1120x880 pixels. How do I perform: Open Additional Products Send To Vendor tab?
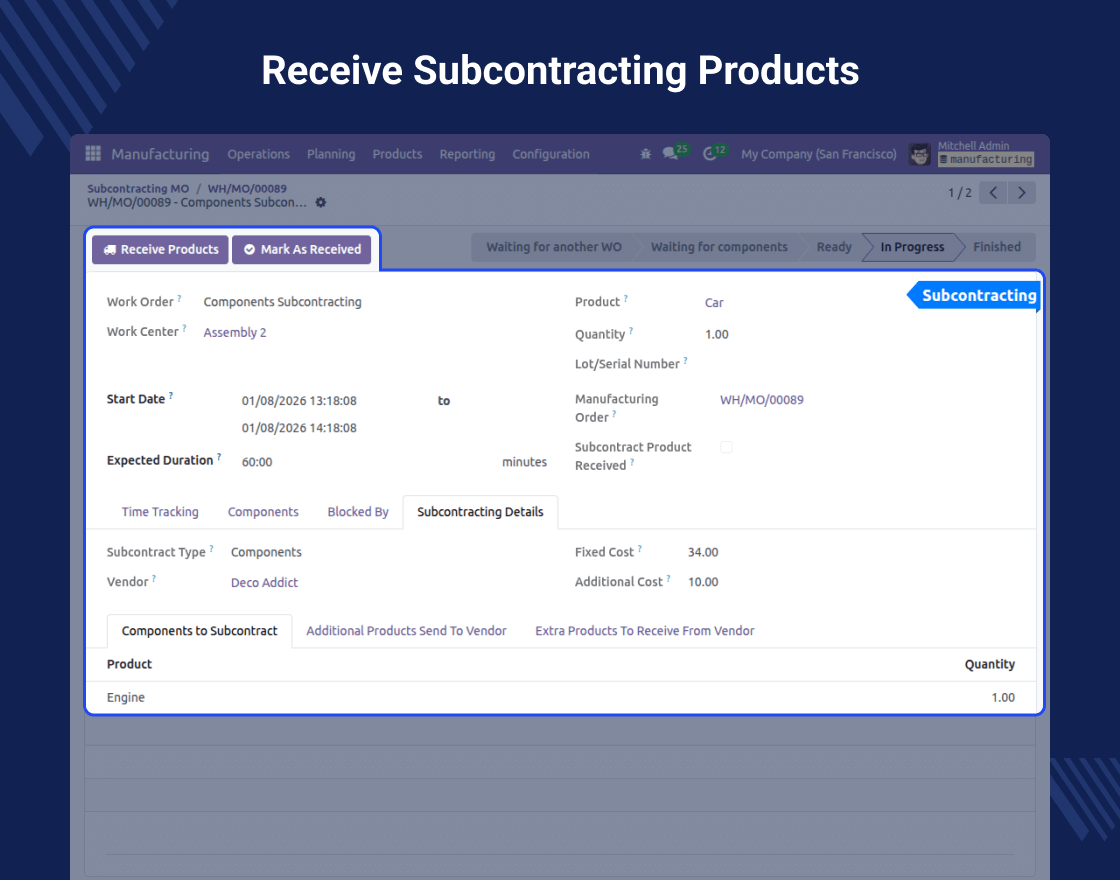406,631
